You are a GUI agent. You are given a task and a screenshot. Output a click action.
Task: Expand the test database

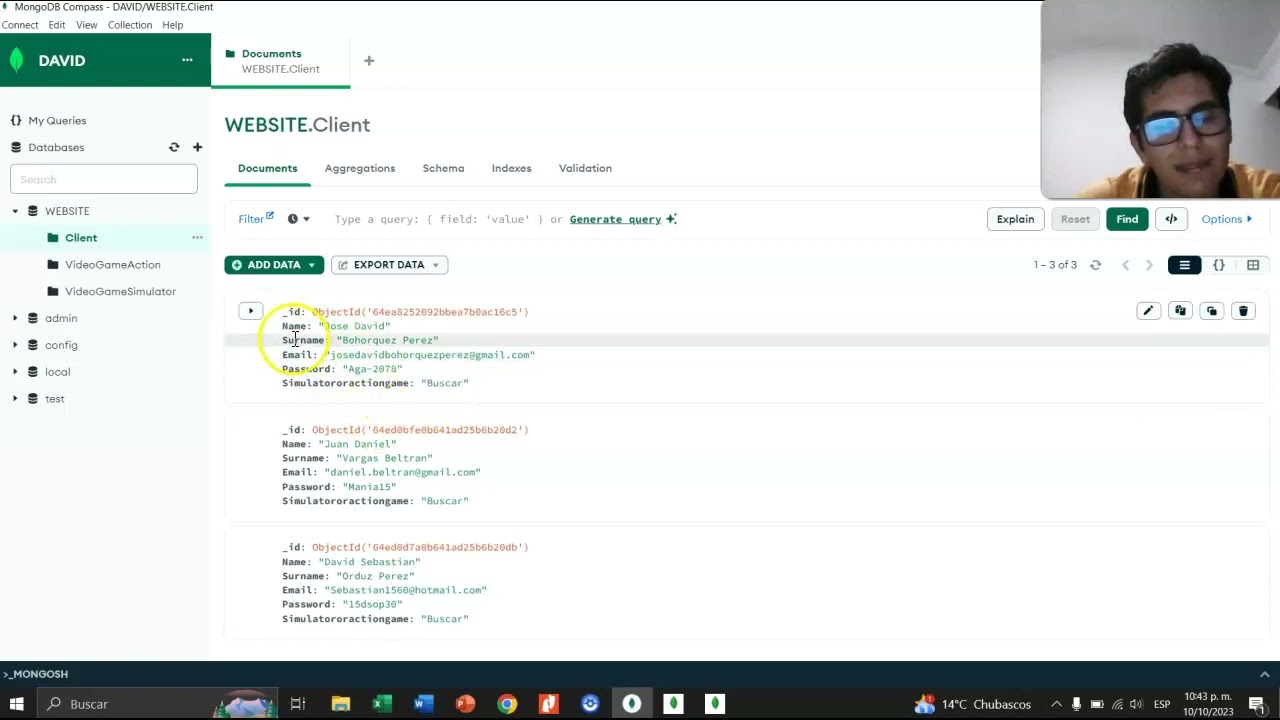pos(15,399)
